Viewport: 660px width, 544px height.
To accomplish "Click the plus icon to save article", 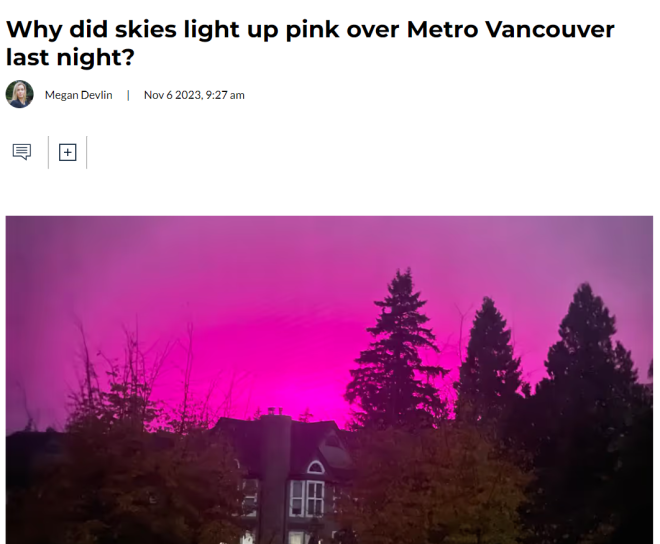I will pyautogui.click(x=67, y=152).
